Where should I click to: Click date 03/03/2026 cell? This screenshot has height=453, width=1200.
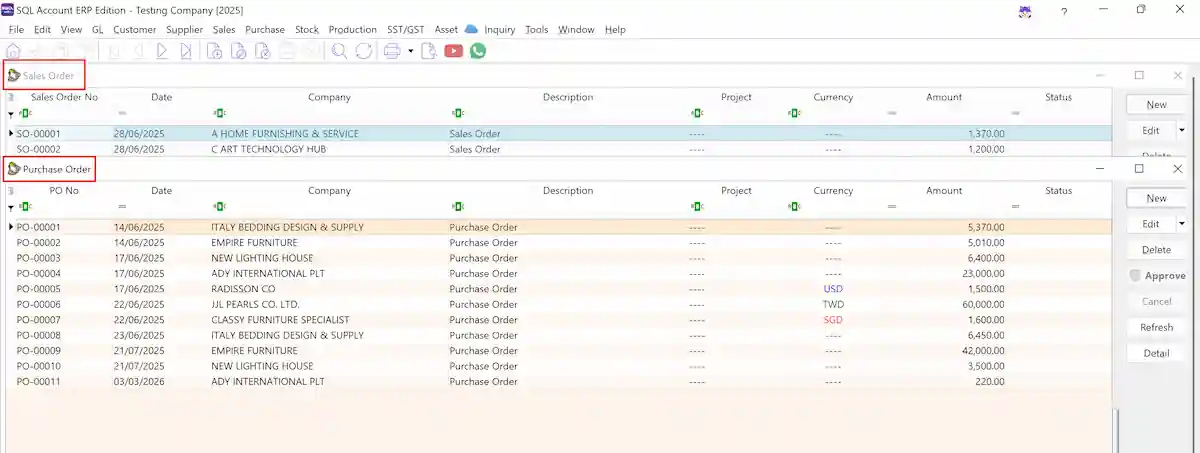pyautogui.click(x=139, y=382)
